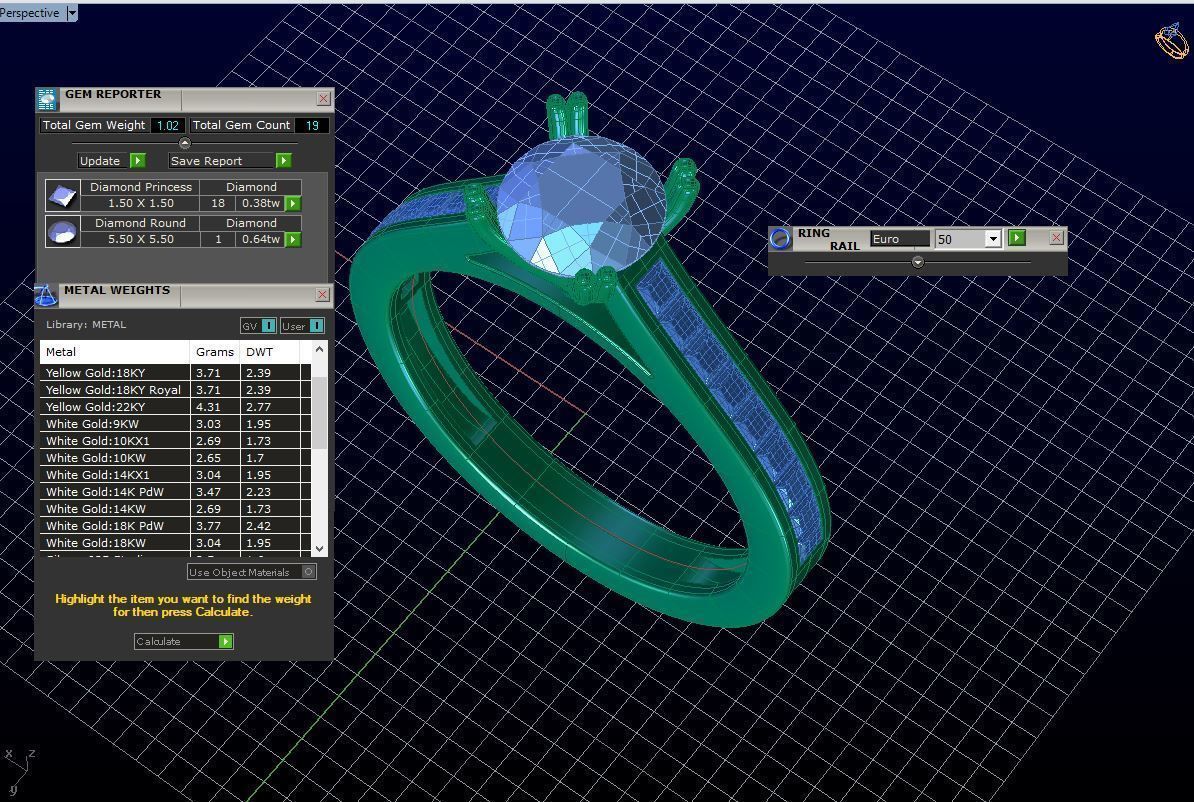Click the green arrow on the Calculate button
This screenshot has width=1194, height=802.
(225, 641)
